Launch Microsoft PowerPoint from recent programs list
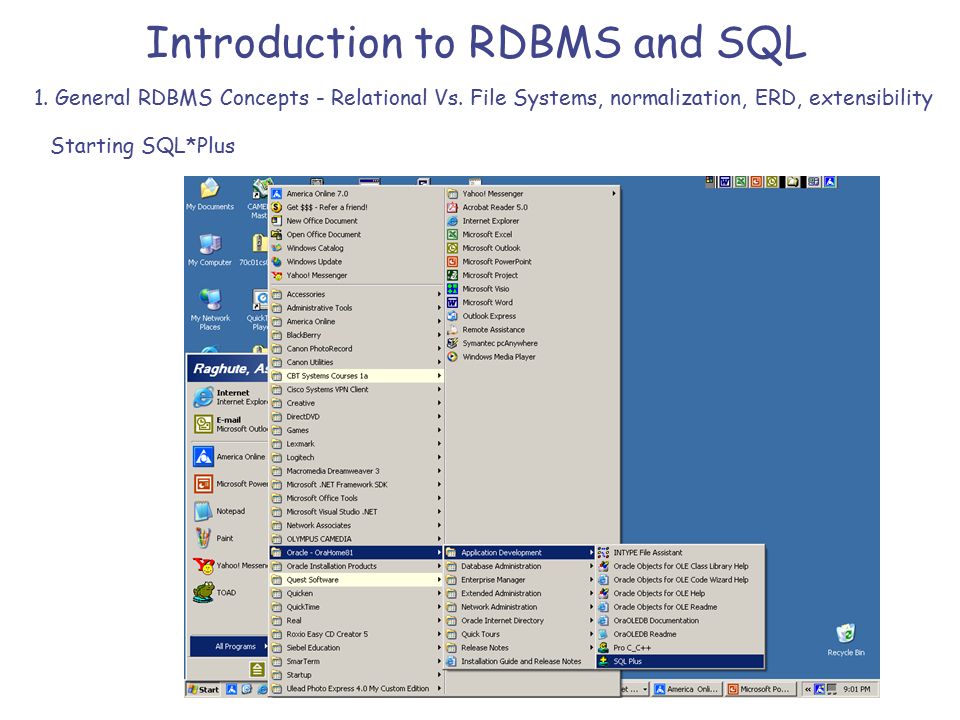Image resolution: width=960 pixels, height=720 pixels. coord(228,484)
